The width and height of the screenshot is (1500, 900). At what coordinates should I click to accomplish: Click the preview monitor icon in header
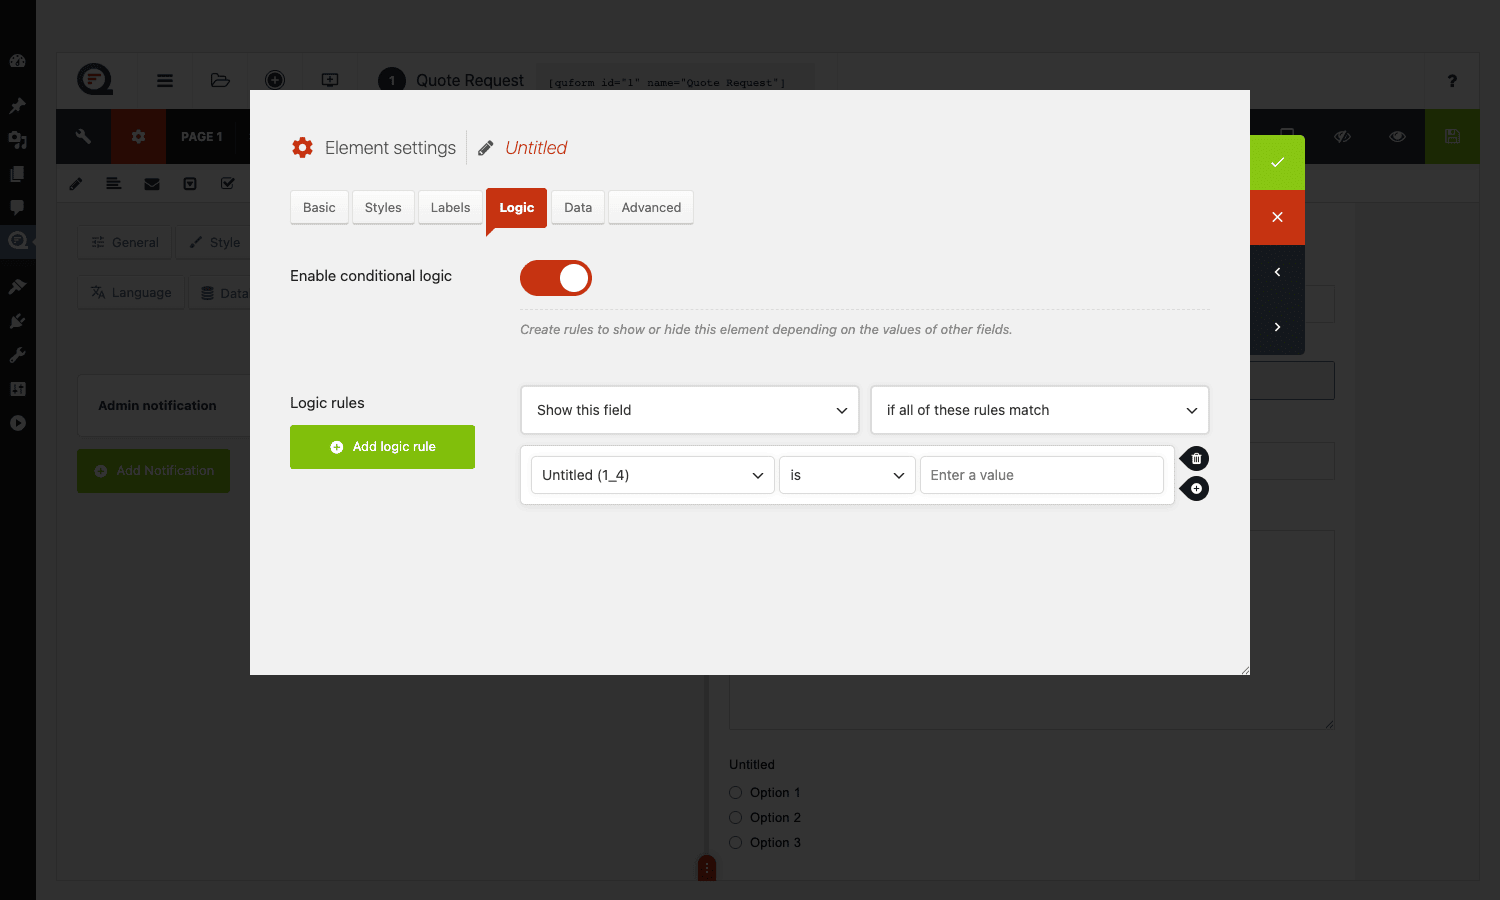[x=330, y=80]
